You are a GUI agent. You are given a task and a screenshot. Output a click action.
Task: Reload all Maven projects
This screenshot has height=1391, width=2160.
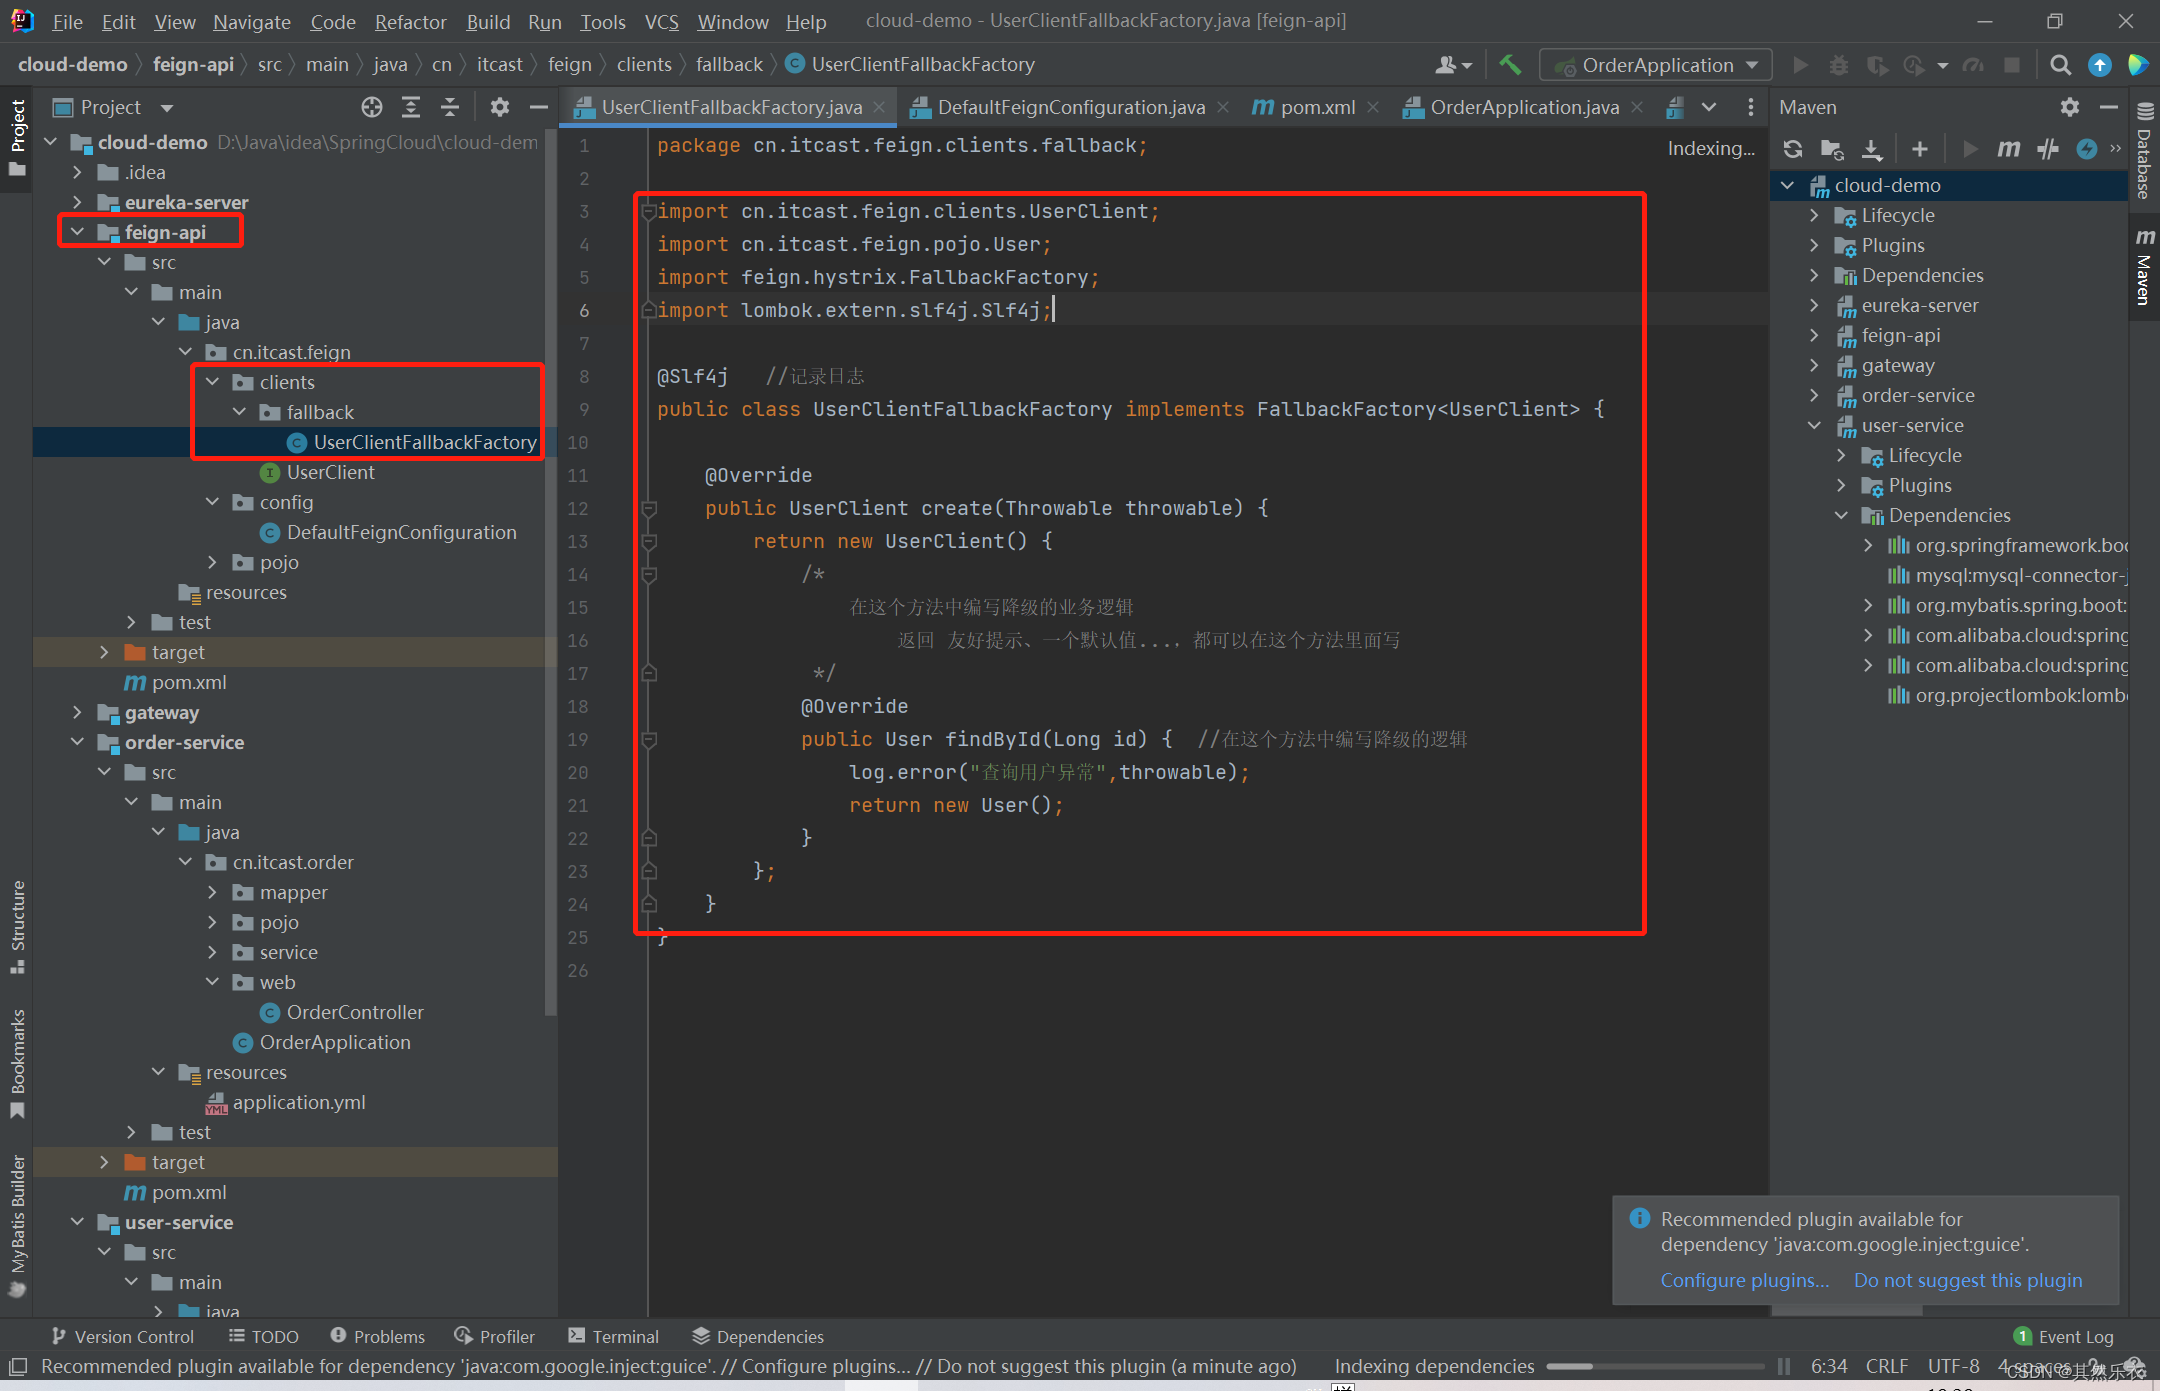tap(1793, 149)
